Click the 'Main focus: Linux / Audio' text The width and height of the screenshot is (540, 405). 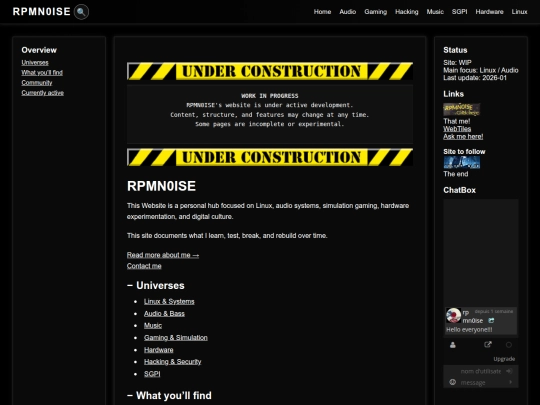(x=480, y=70)
